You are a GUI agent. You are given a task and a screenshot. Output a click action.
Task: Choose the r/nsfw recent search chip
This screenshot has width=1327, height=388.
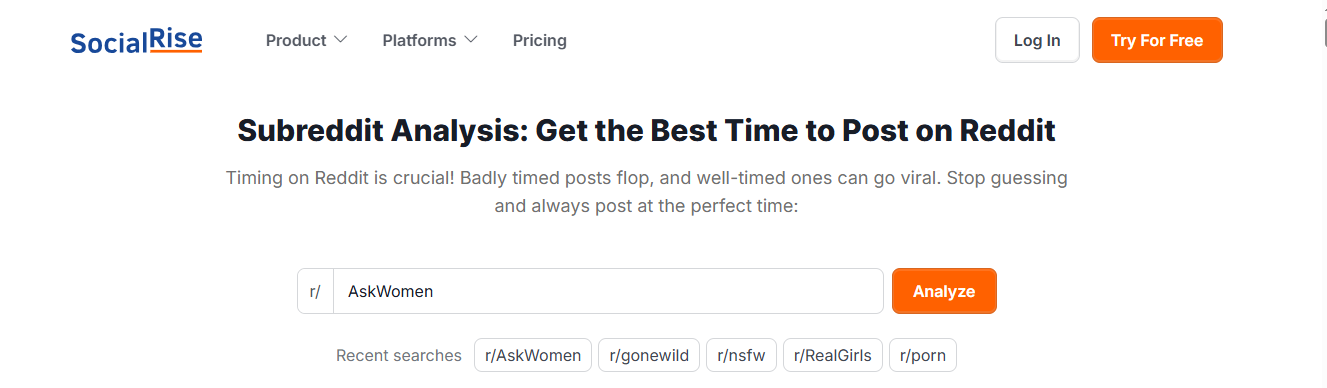(741, 355)
